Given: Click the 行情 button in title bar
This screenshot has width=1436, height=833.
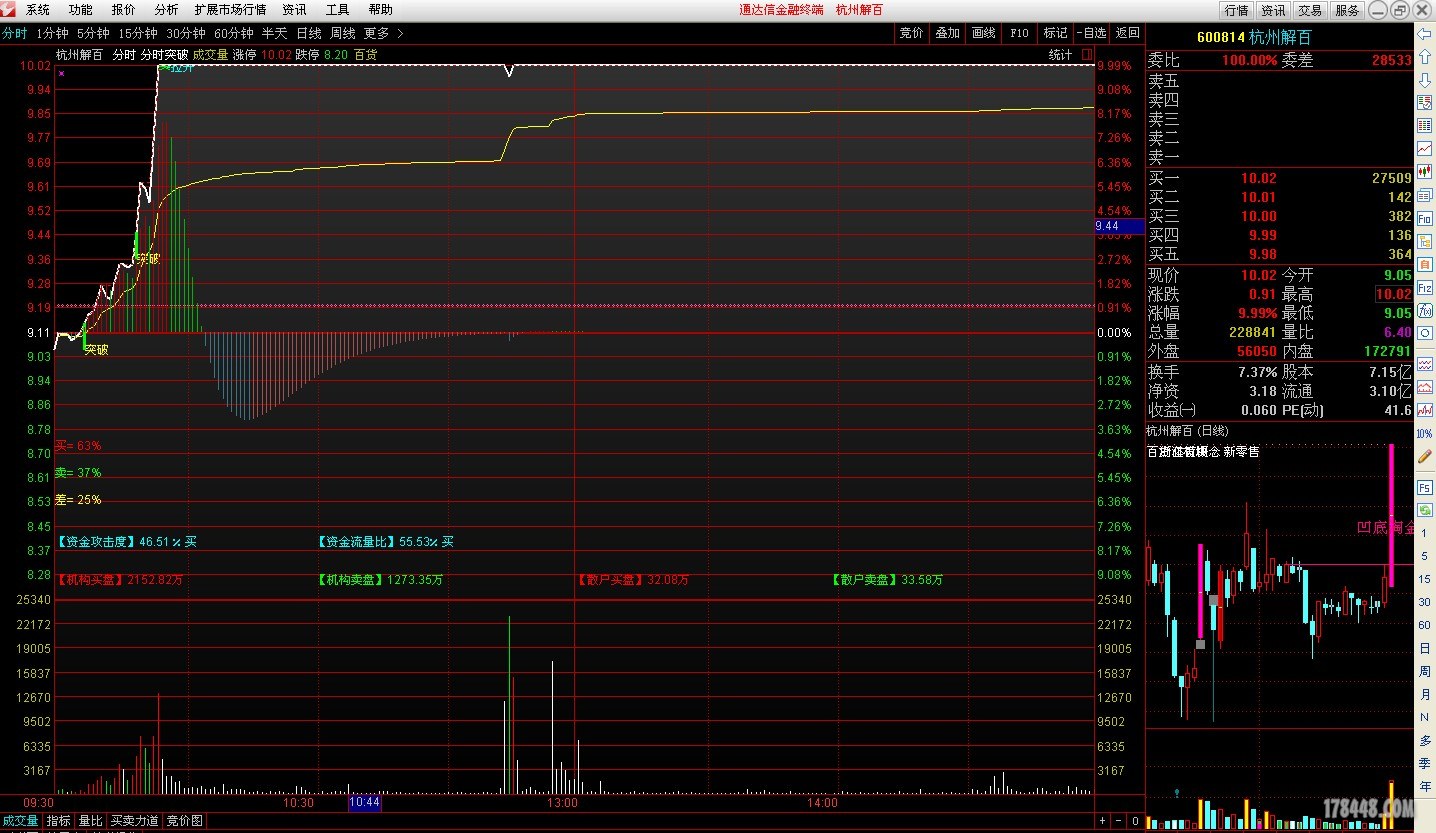Looking at the screenshot, I should tap(1236, 10).
